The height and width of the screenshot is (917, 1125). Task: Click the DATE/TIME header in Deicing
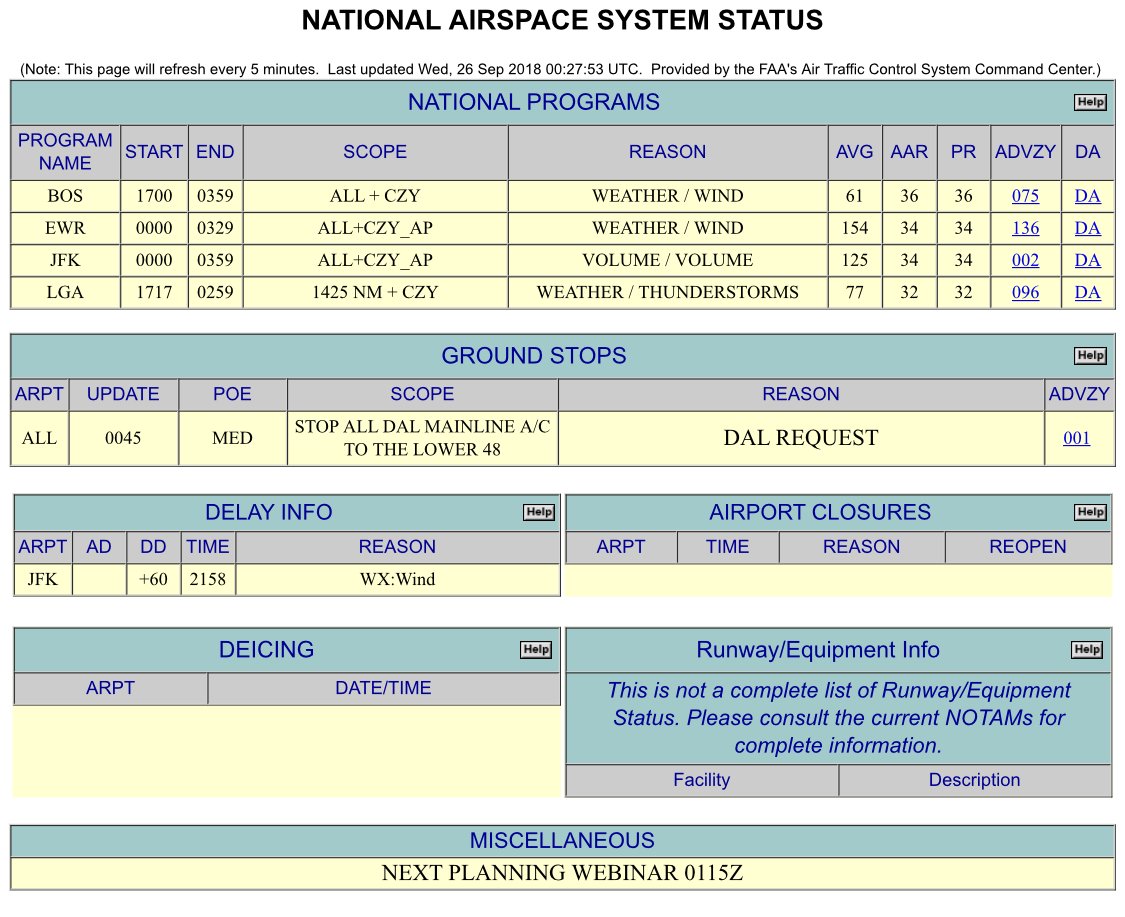coord(383,688)
